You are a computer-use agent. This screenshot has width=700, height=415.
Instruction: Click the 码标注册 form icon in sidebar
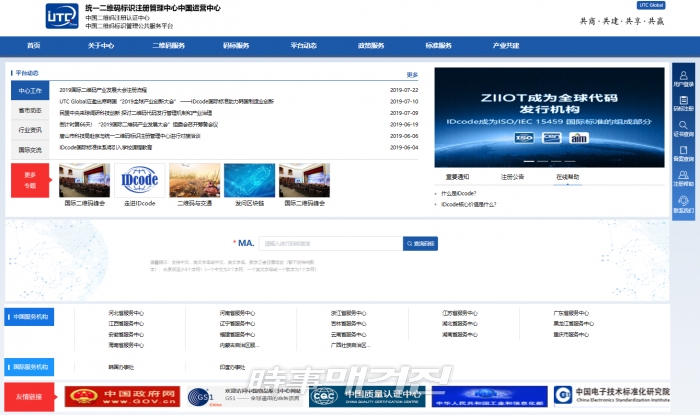683,100
